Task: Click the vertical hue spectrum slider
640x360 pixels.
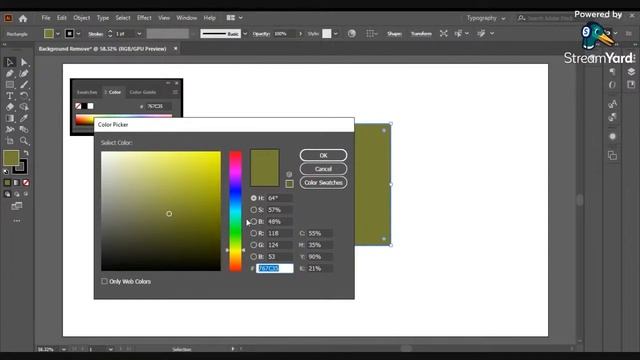Action: (x=235, y=211)
